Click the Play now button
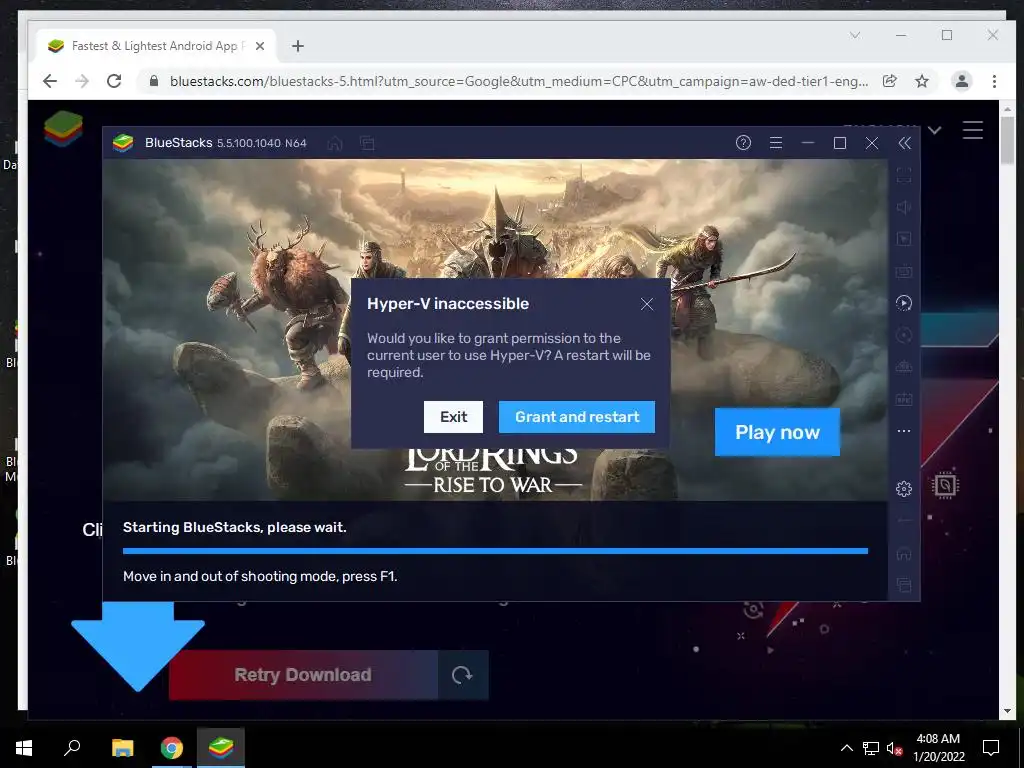The width and height of the screenshot is (1024, 768). [777, 432]
